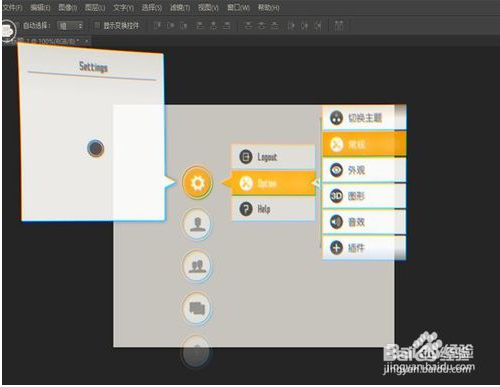
Task: Open the 自动选择 group/layer dropdown
Action: [70, 26]
